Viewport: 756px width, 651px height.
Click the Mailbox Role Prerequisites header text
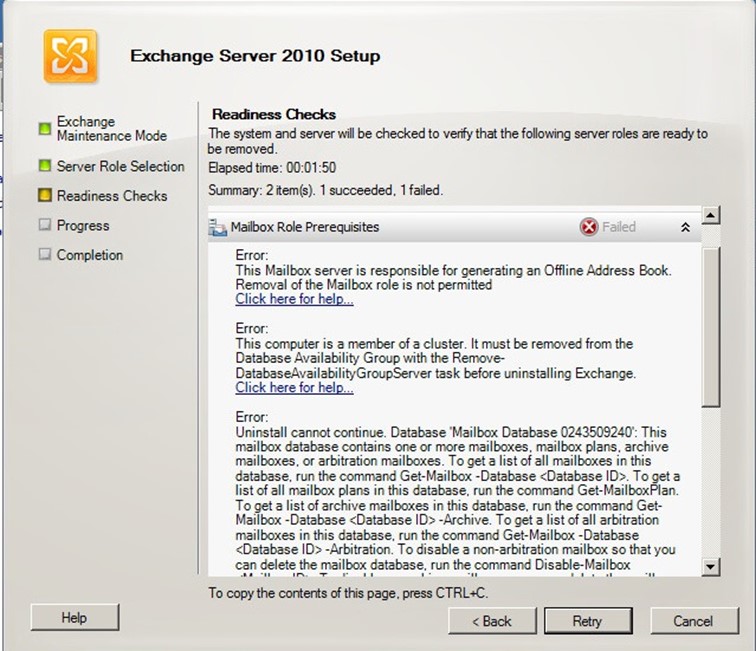[305, 227]
